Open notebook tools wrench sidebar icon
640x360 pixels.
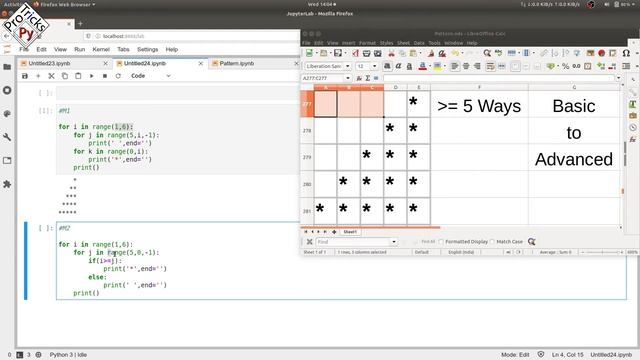point(7,137)
